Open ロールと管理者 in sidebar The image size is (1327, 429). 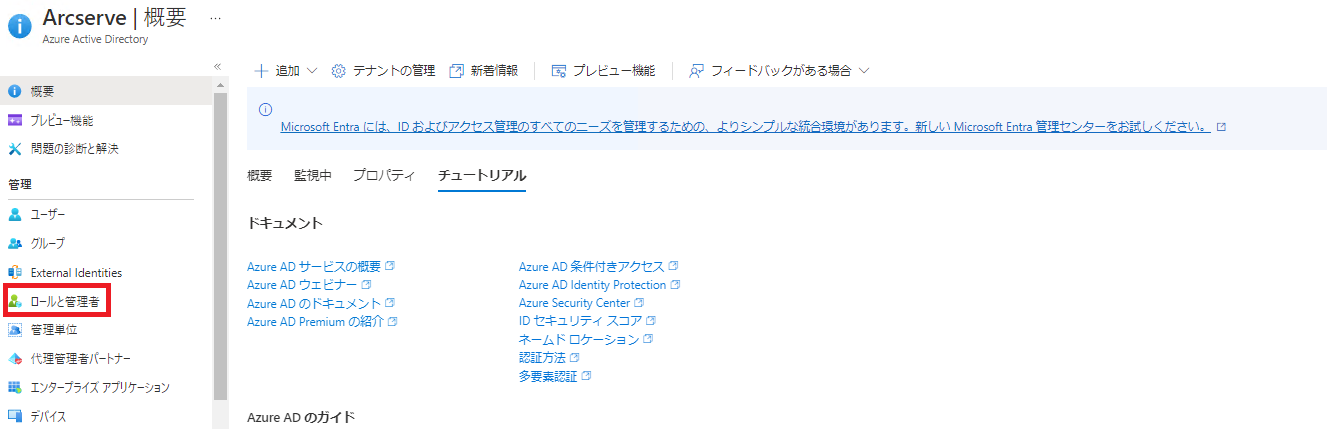click(56, 300)
